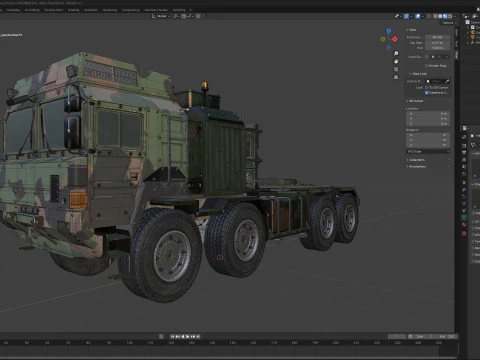Jump to timeline start button

coord(172,337)
